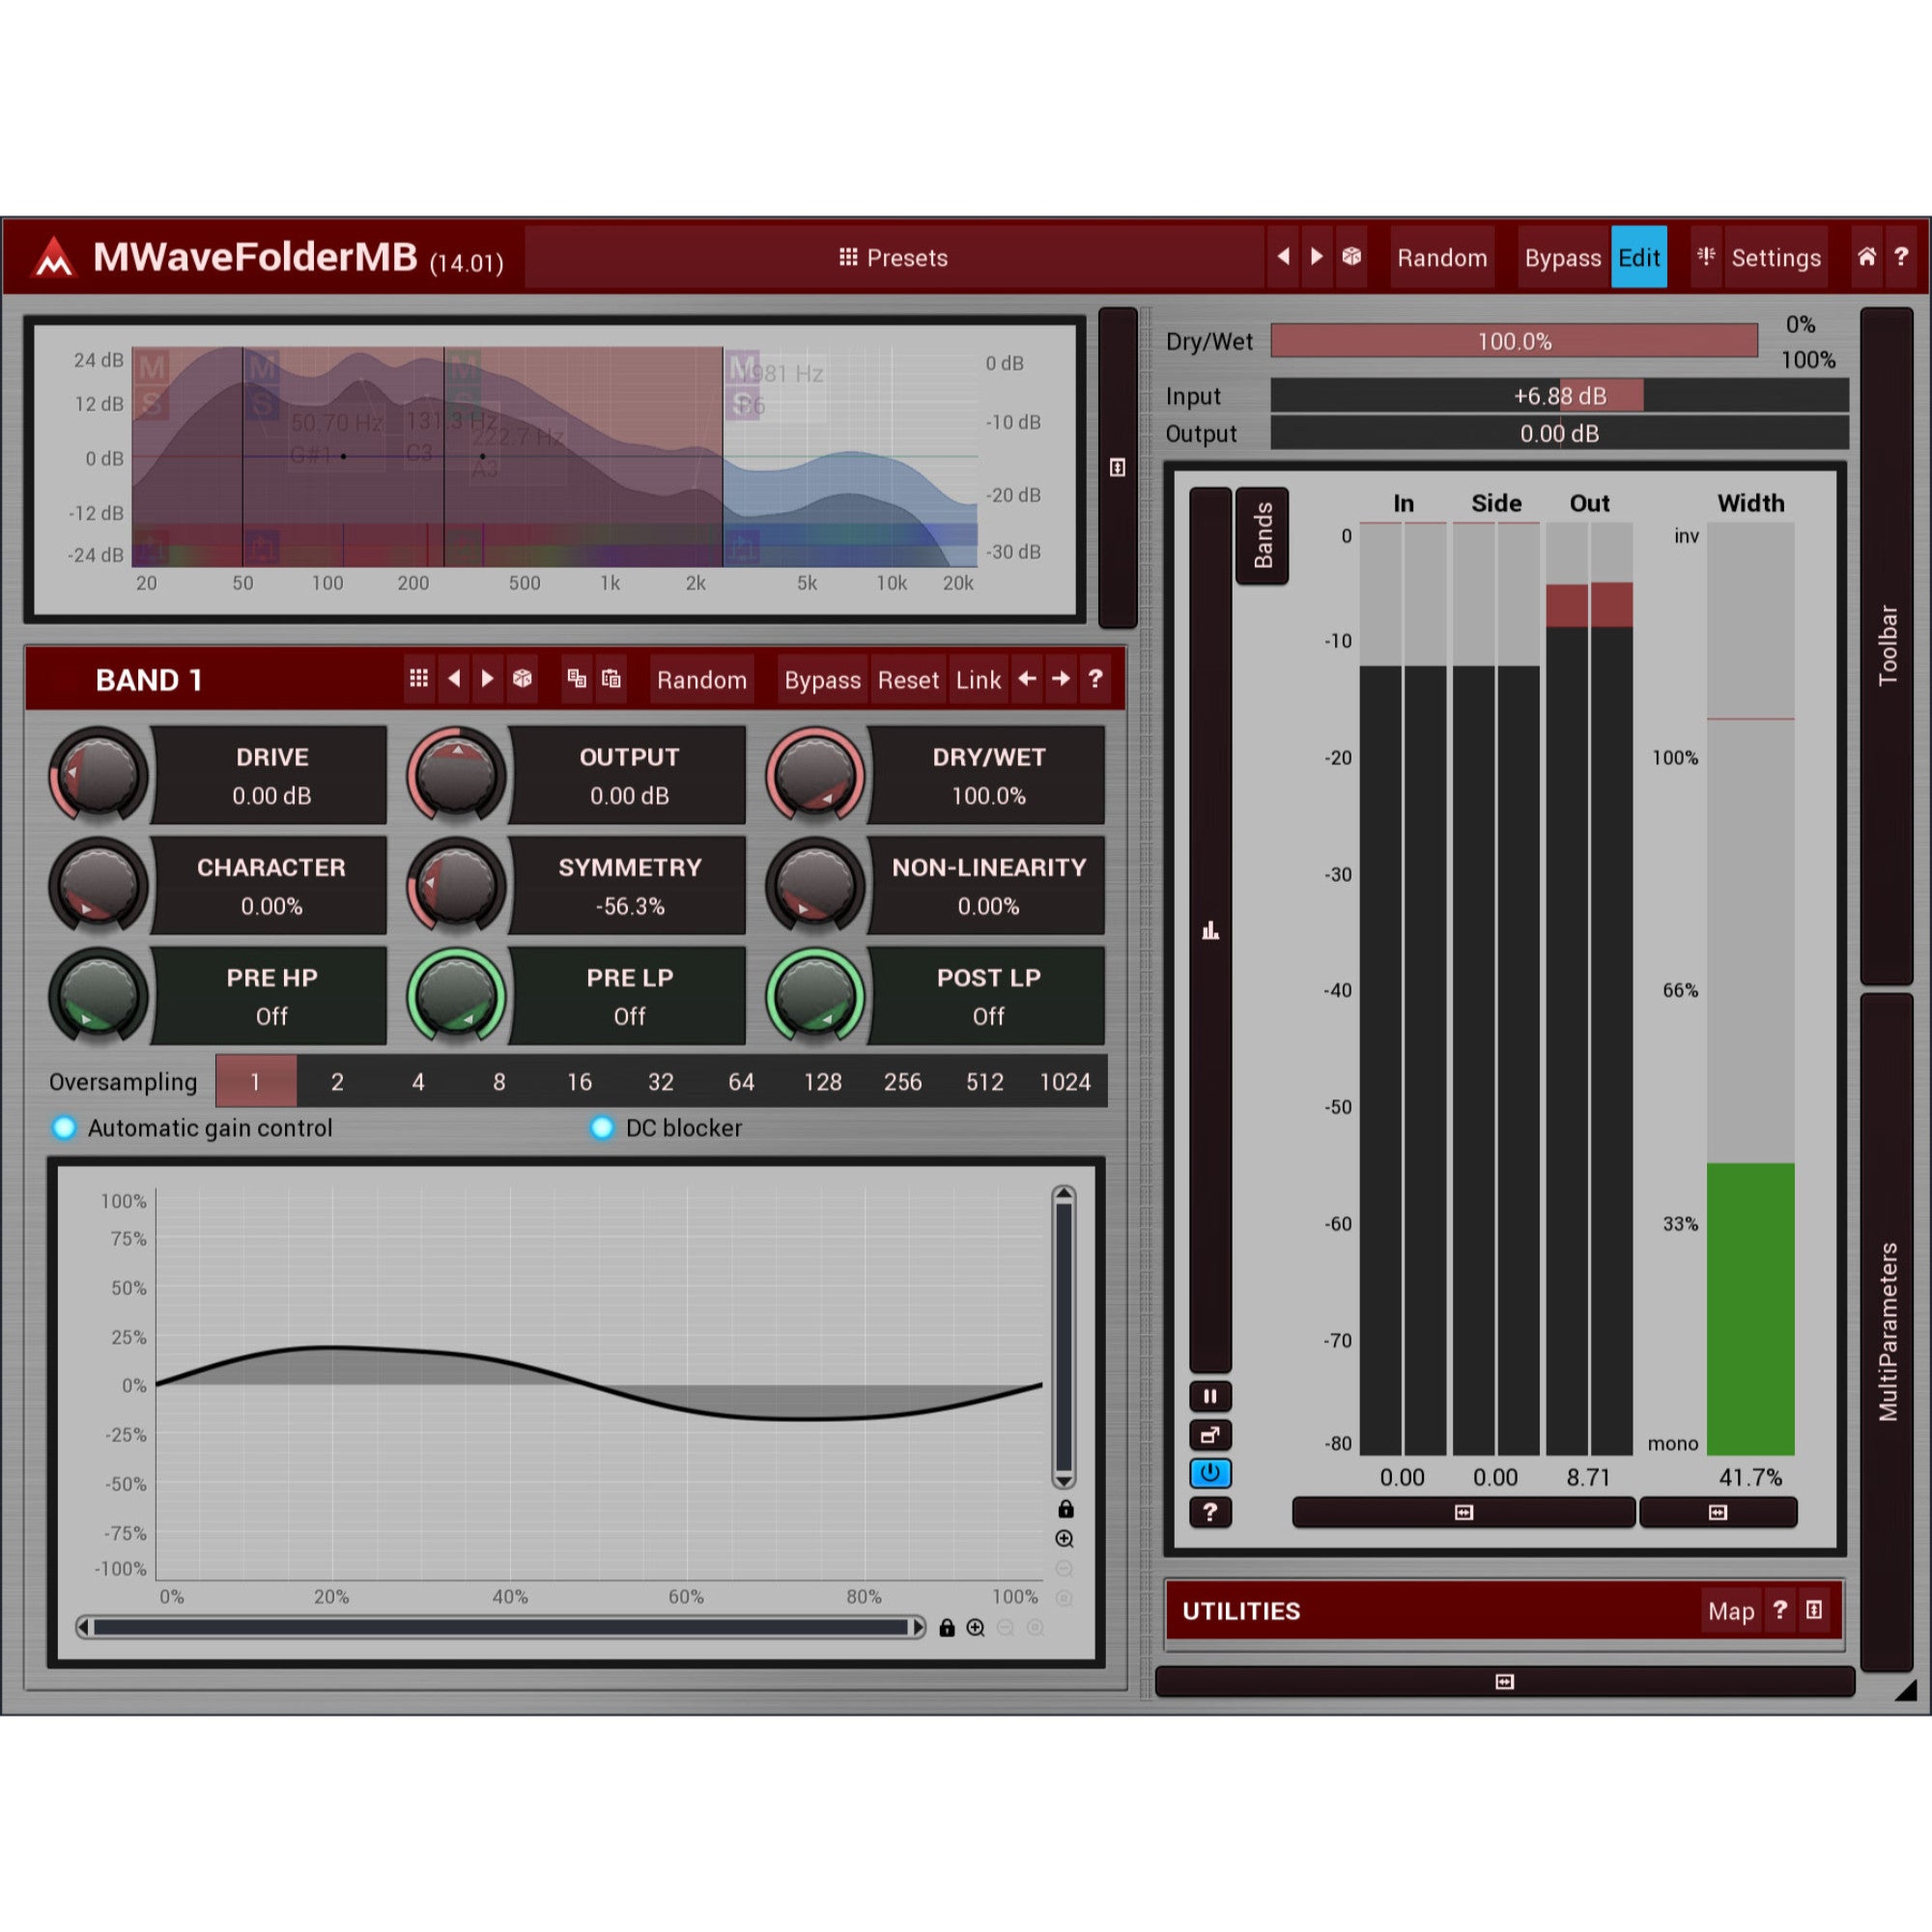Toggle Band 1 Link

click(978, 680)
